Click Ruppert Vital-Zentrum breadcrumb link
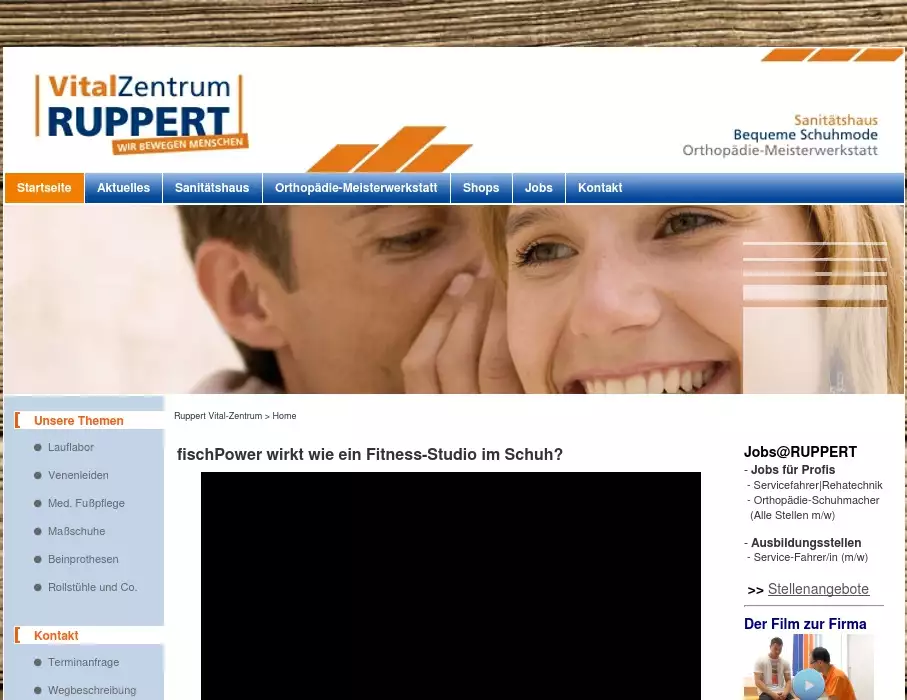Screen dimensions: 907x700 pyautogui.click(x=218, y=416)
